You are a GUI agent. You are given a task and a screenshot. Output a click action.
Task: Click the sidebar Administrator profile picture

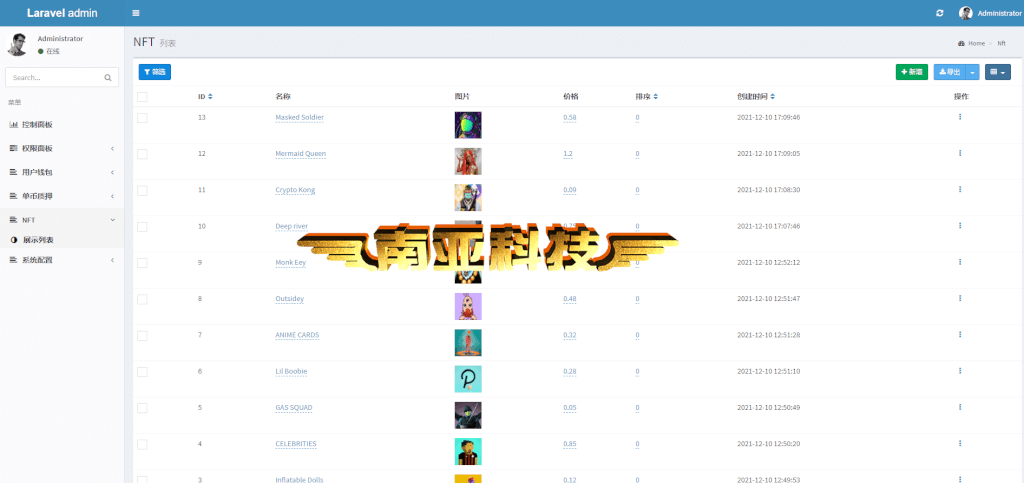pos(18,44)
